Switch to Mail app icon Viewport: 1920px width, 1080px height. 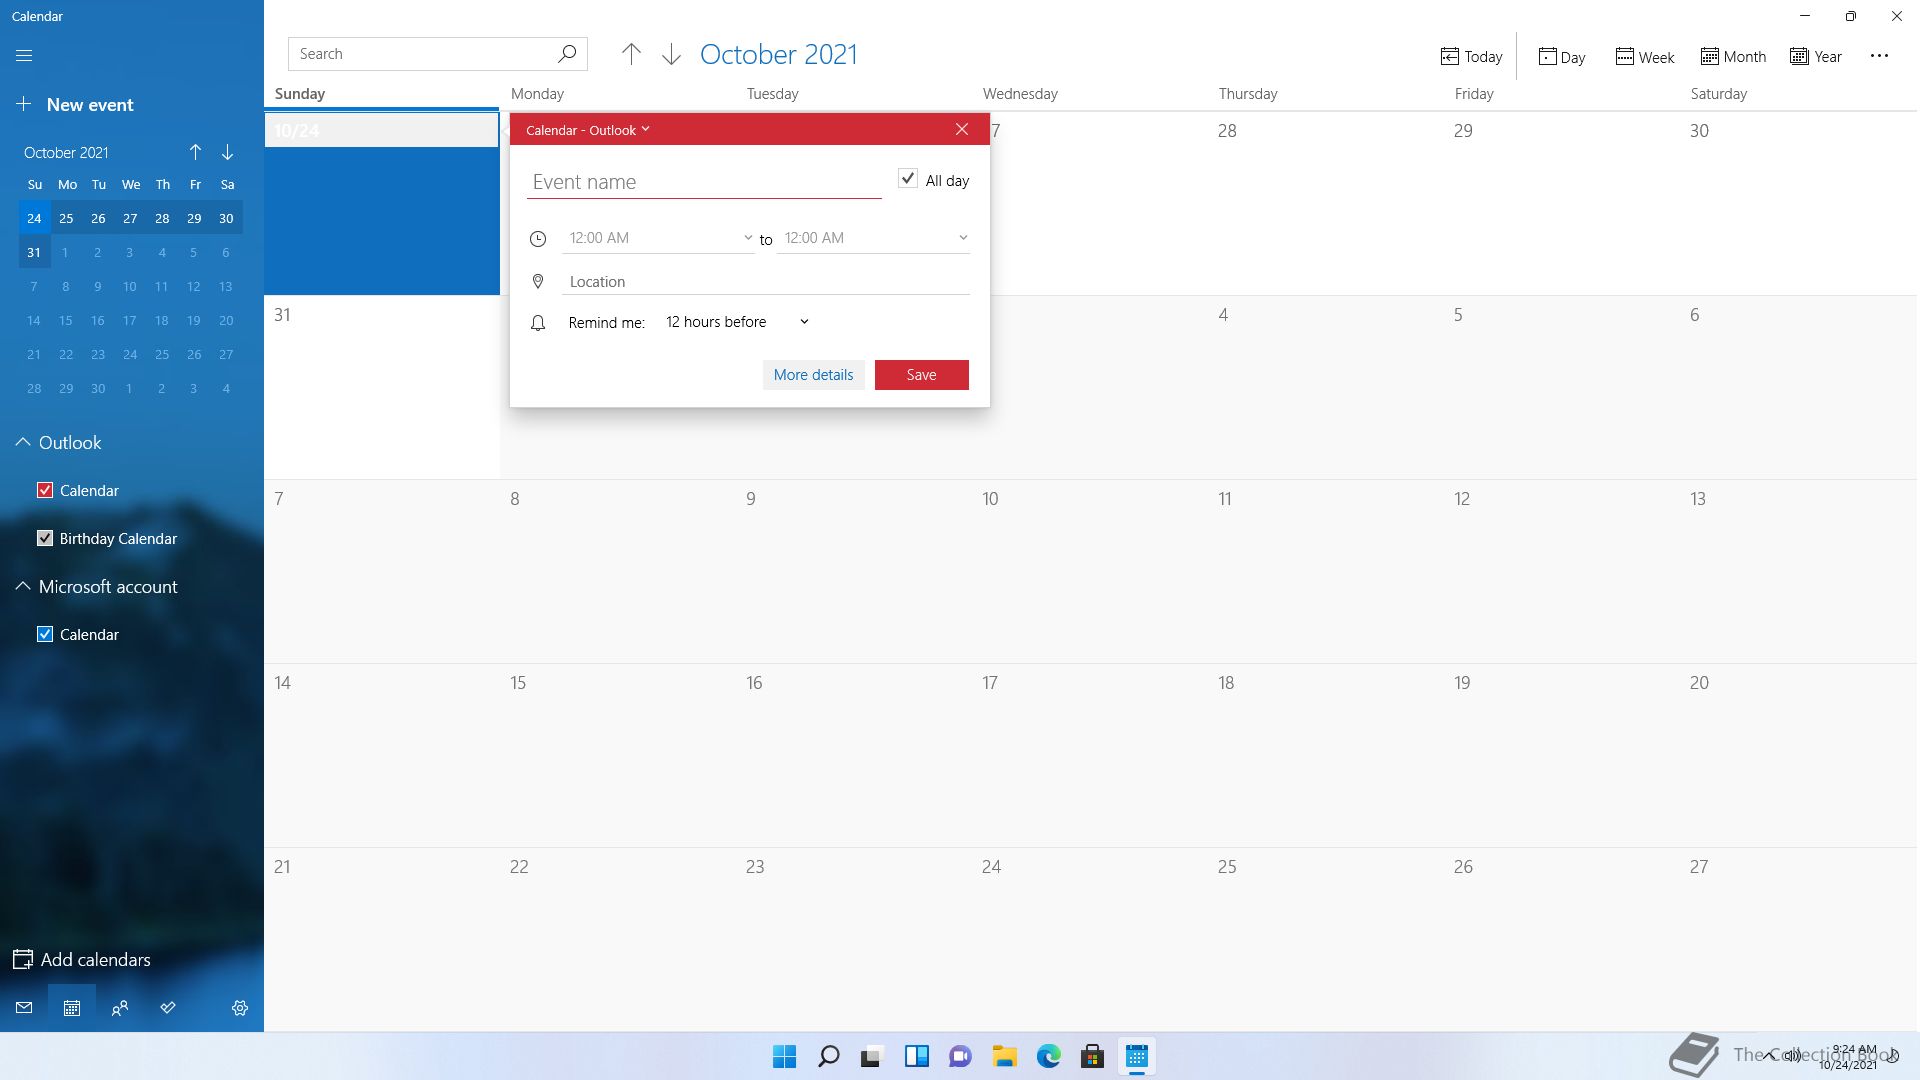[x=24, y=1008]
